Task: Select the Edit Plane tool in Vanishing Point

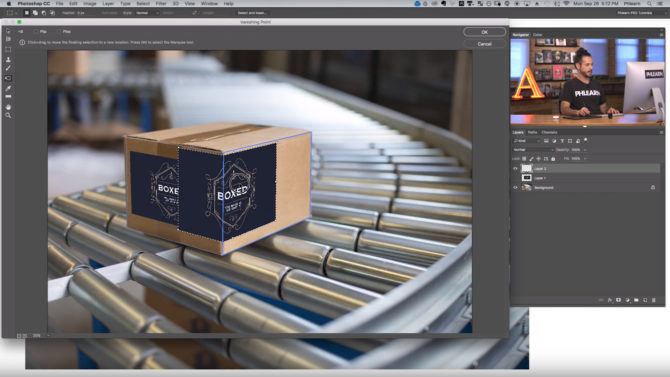Action: point(8,31)
